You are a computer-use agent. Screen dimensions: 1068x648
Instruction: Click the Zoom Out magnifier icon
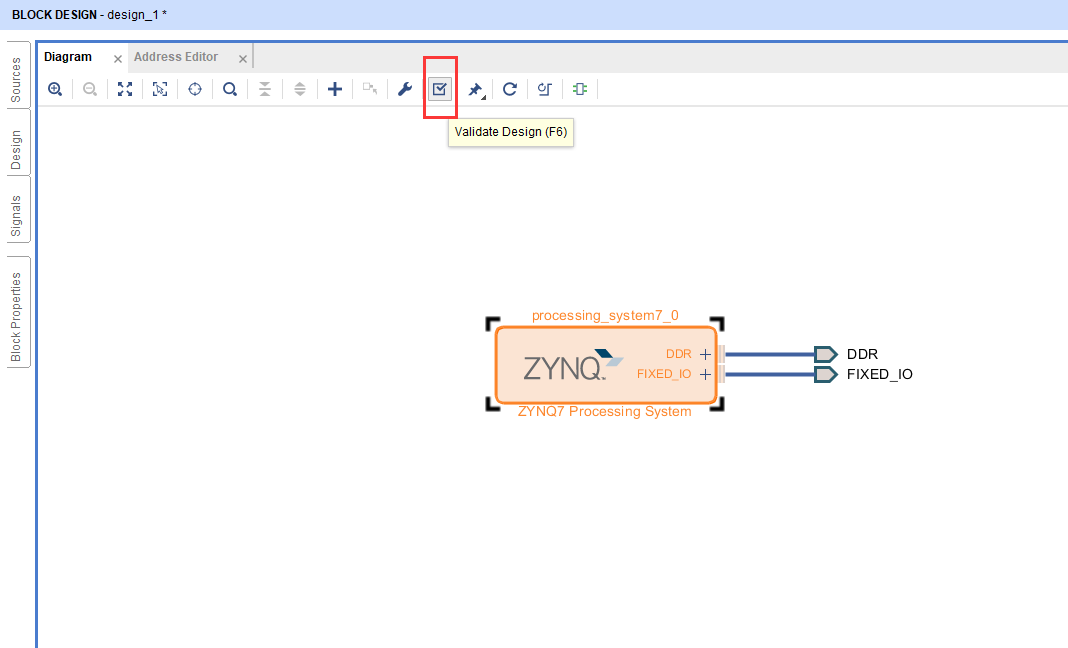[90, 89]
